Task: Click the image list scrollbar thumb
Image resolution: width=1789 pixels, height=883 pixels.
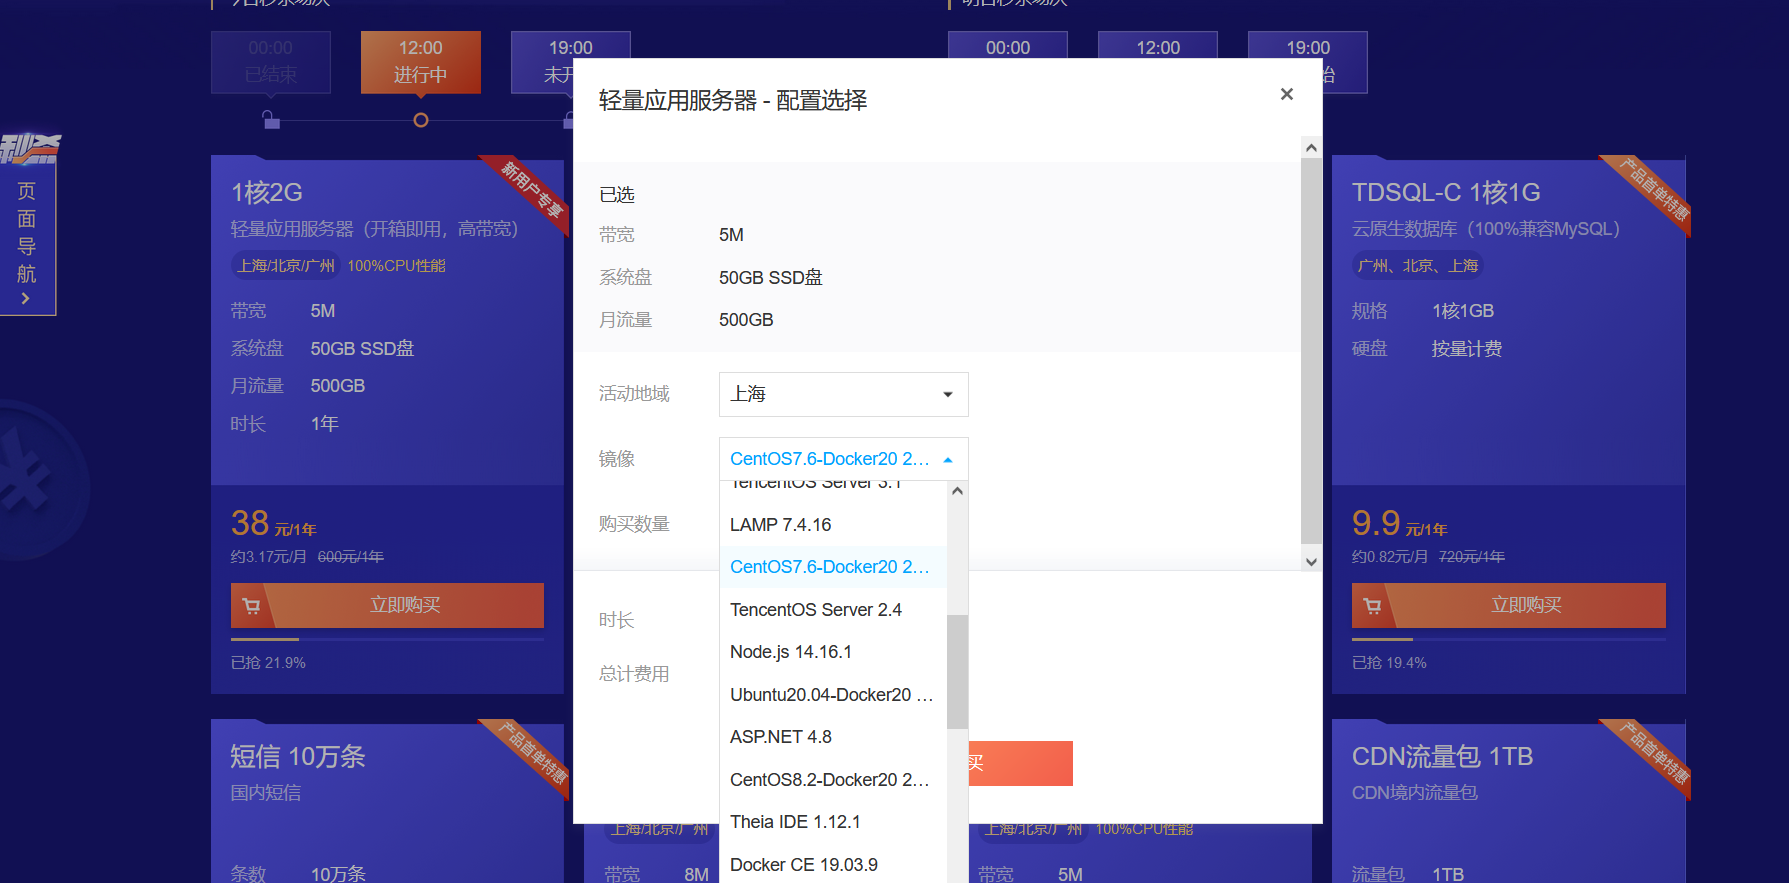Action: click(x=957, y=672)
